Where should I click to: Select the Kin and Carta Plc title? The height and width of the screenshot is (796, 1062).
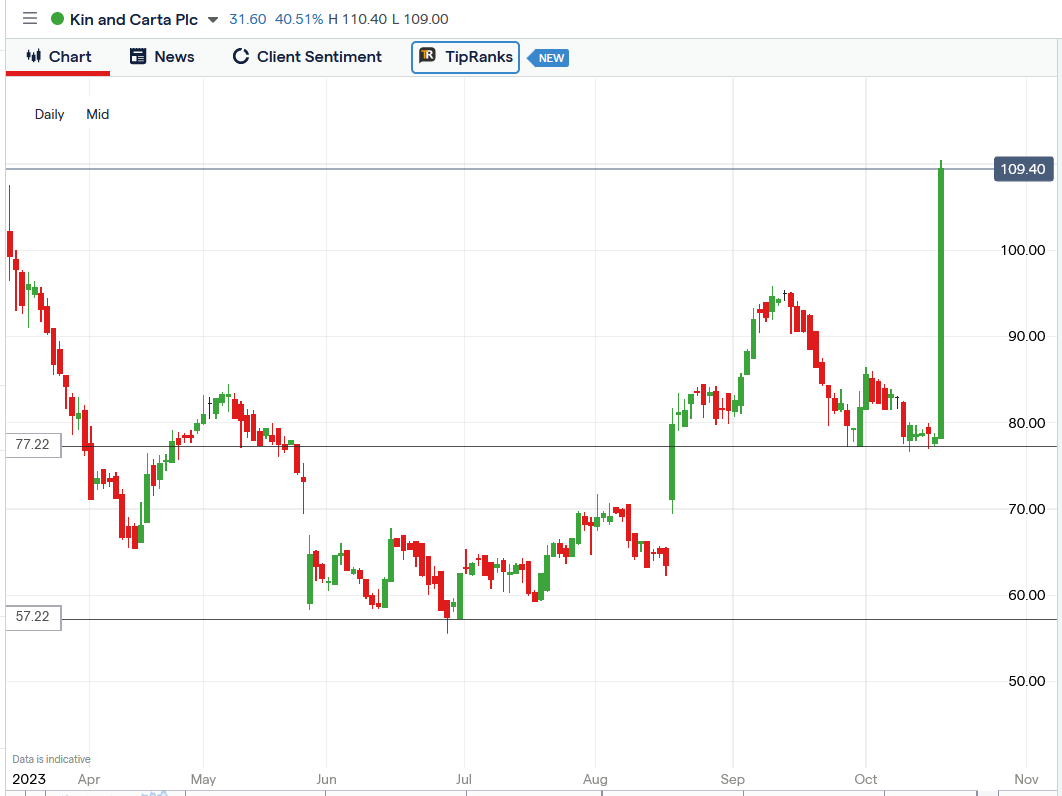[x=134, y=19]
